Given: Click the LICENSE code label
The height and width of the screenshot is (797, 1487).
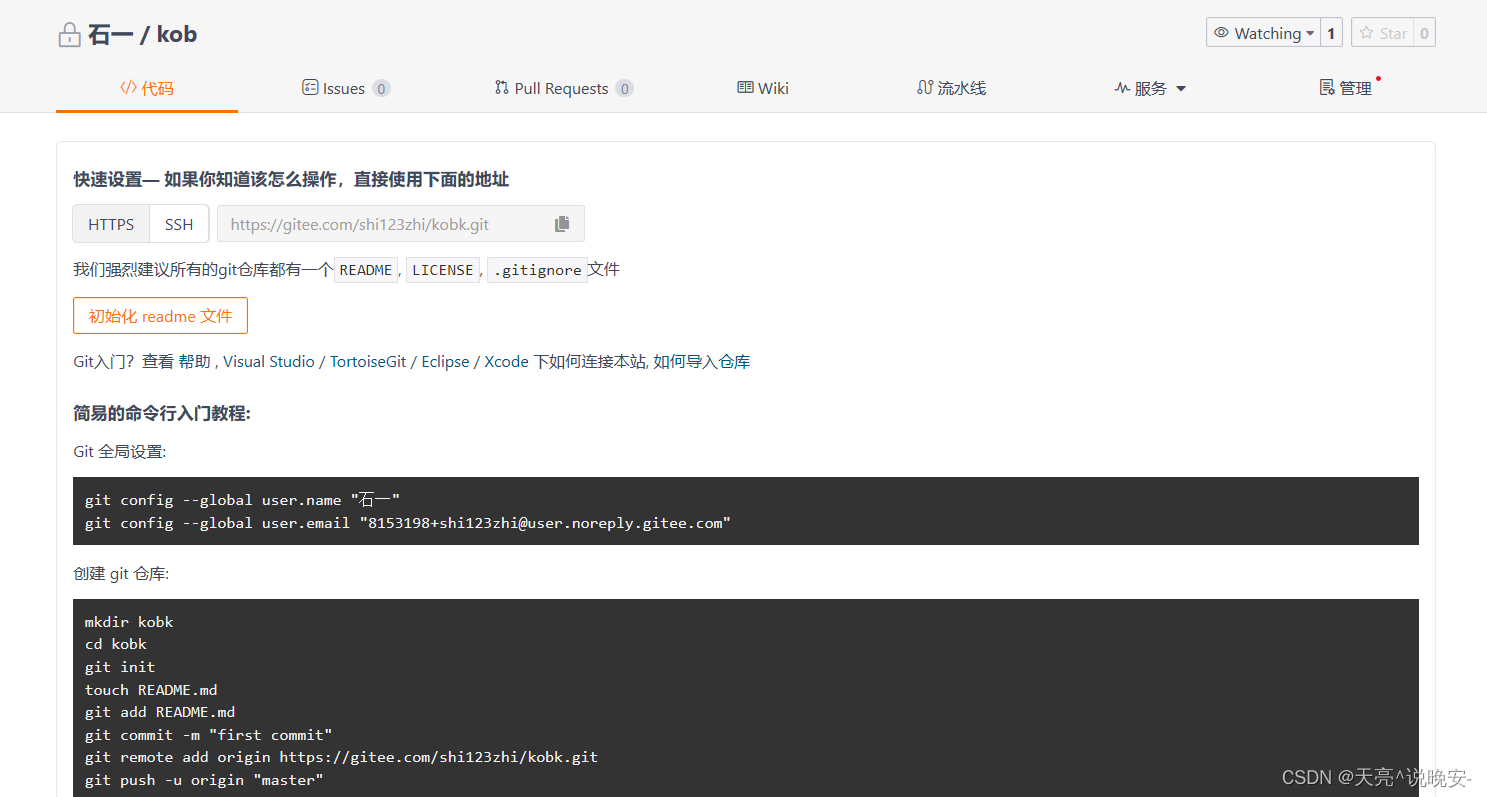Looking at the screenshot, I should click(x=443, y=270).
